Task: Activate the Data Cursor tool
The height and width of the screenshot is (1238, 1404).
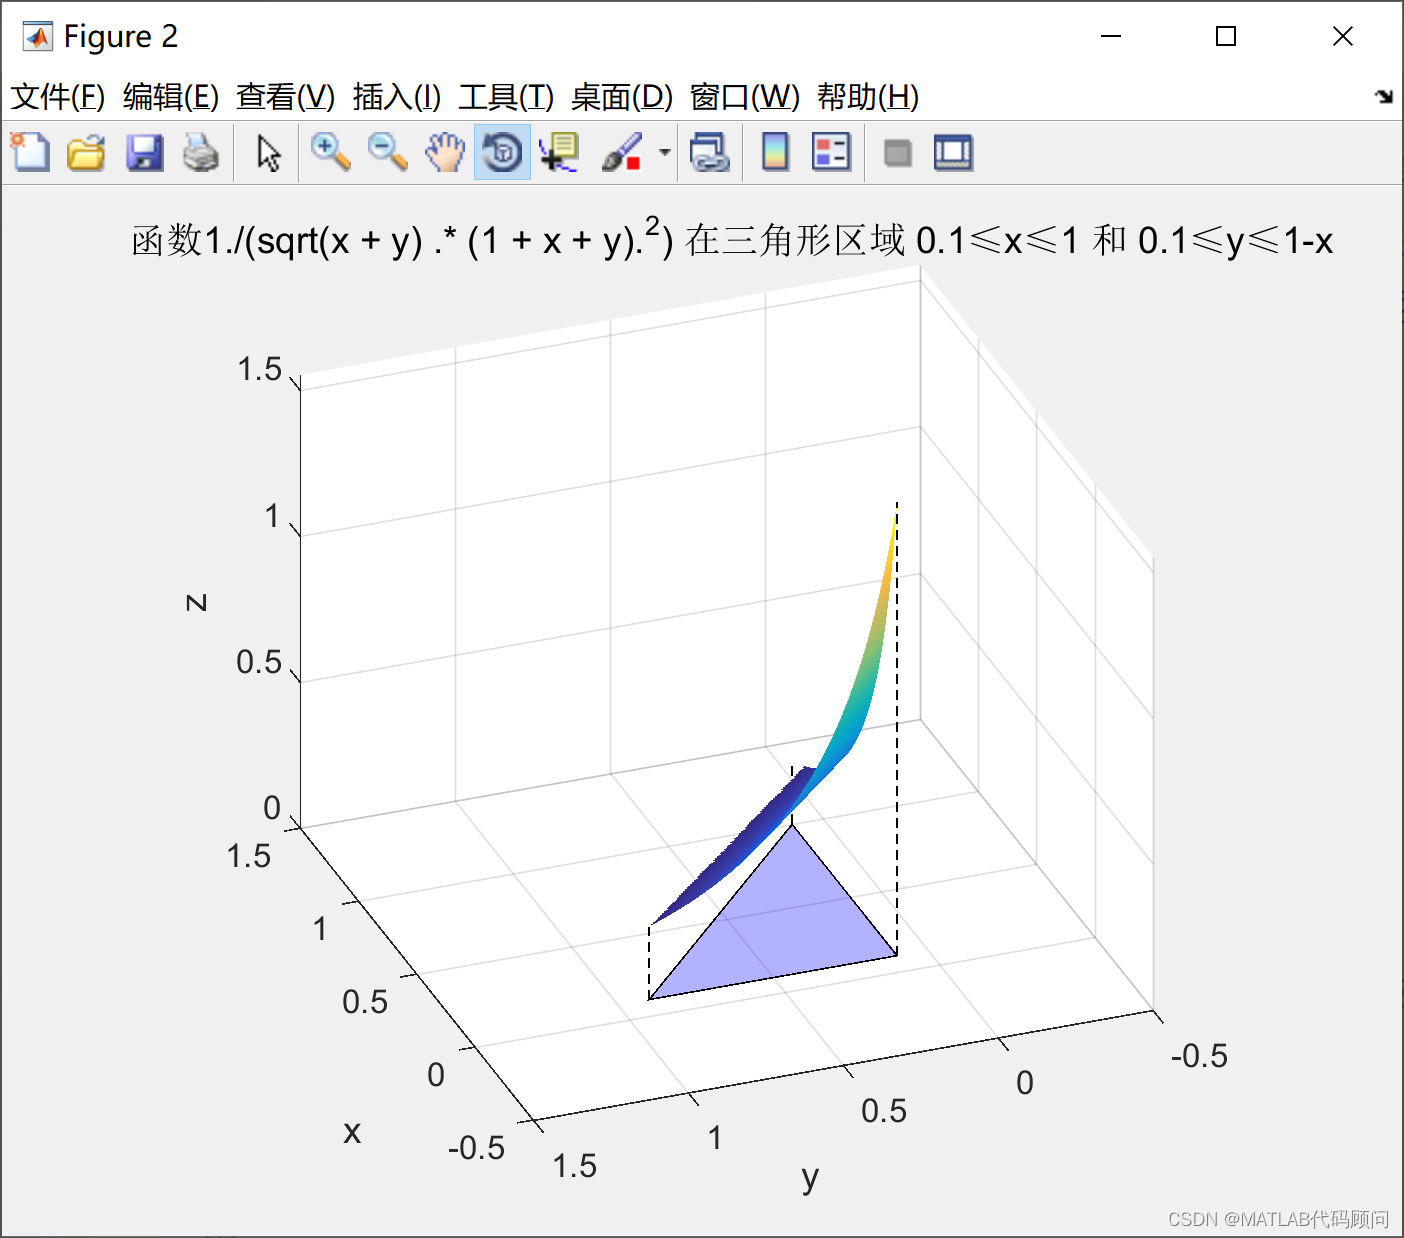Action: coord(558,152)
